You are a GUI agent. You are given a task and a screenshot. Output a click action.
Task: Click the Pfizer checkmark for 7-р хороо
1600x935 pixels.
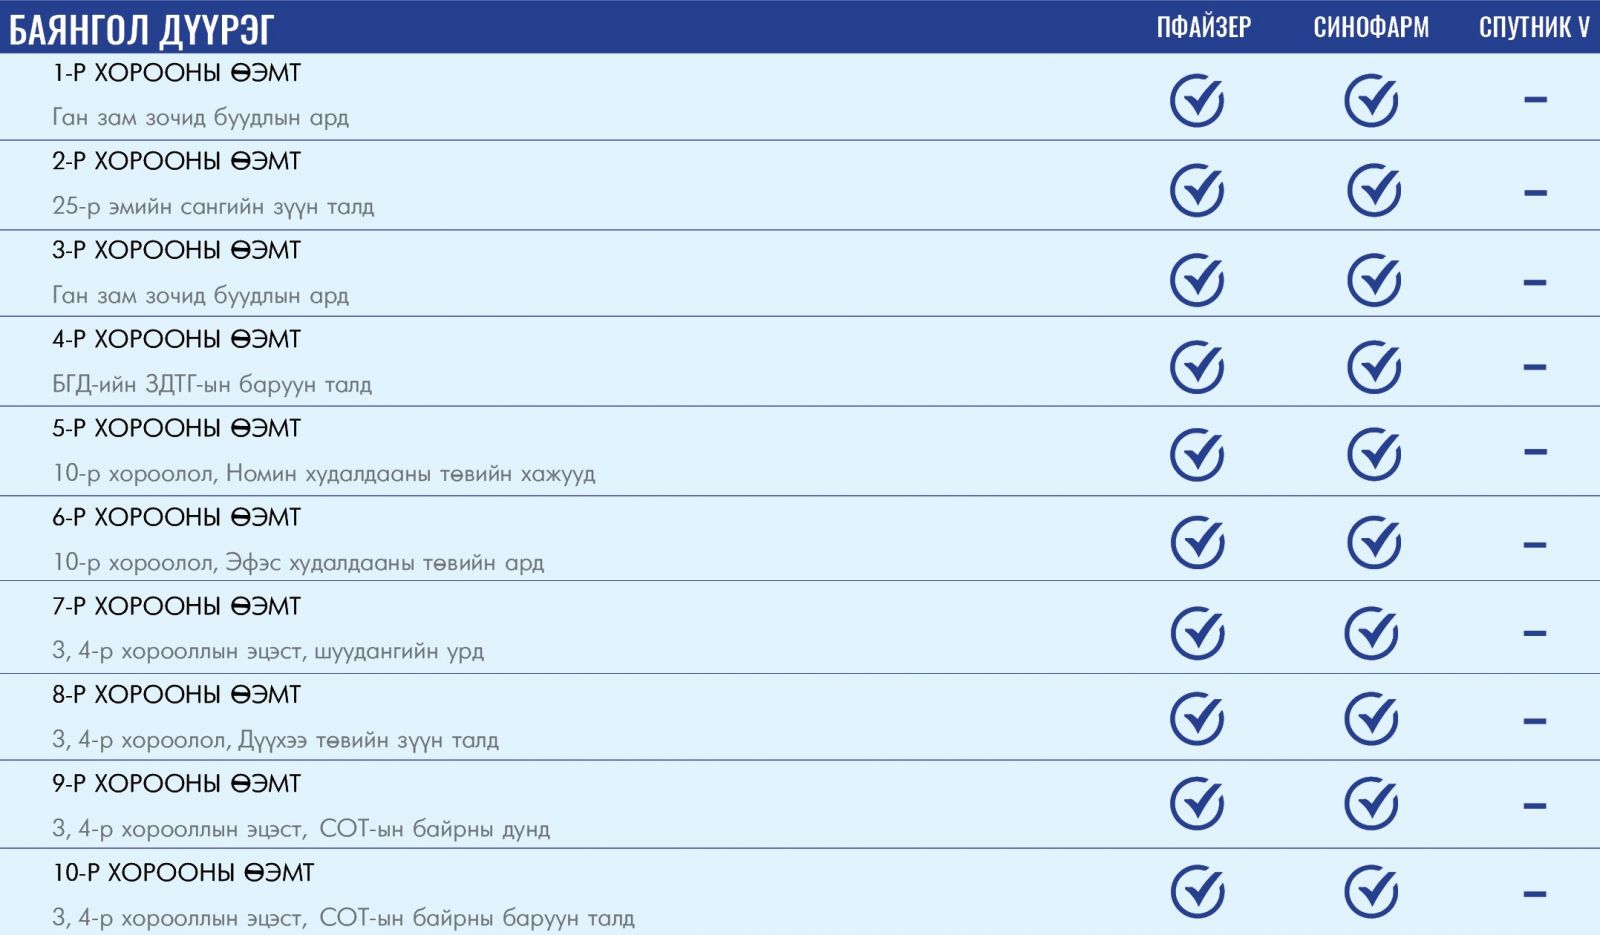click(x=1197, y=633)
